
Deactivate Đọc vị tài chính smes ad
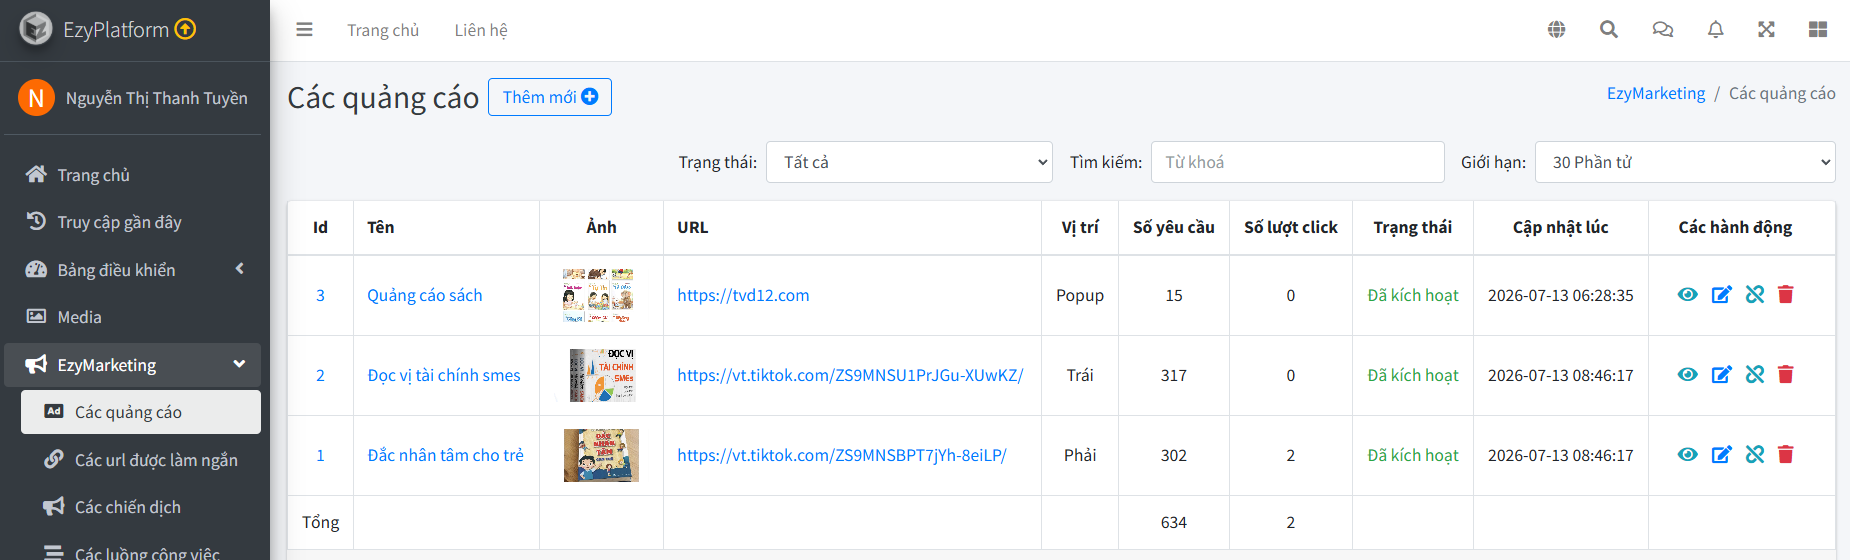pyautogui.click(x=1755, y=375)
